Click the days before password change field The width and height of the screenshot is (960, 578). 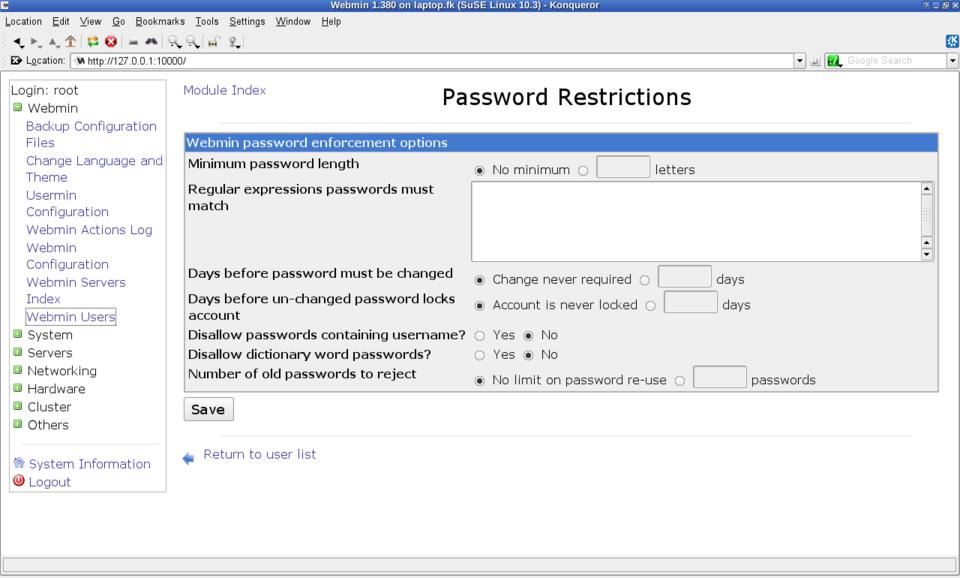(684, 277)
